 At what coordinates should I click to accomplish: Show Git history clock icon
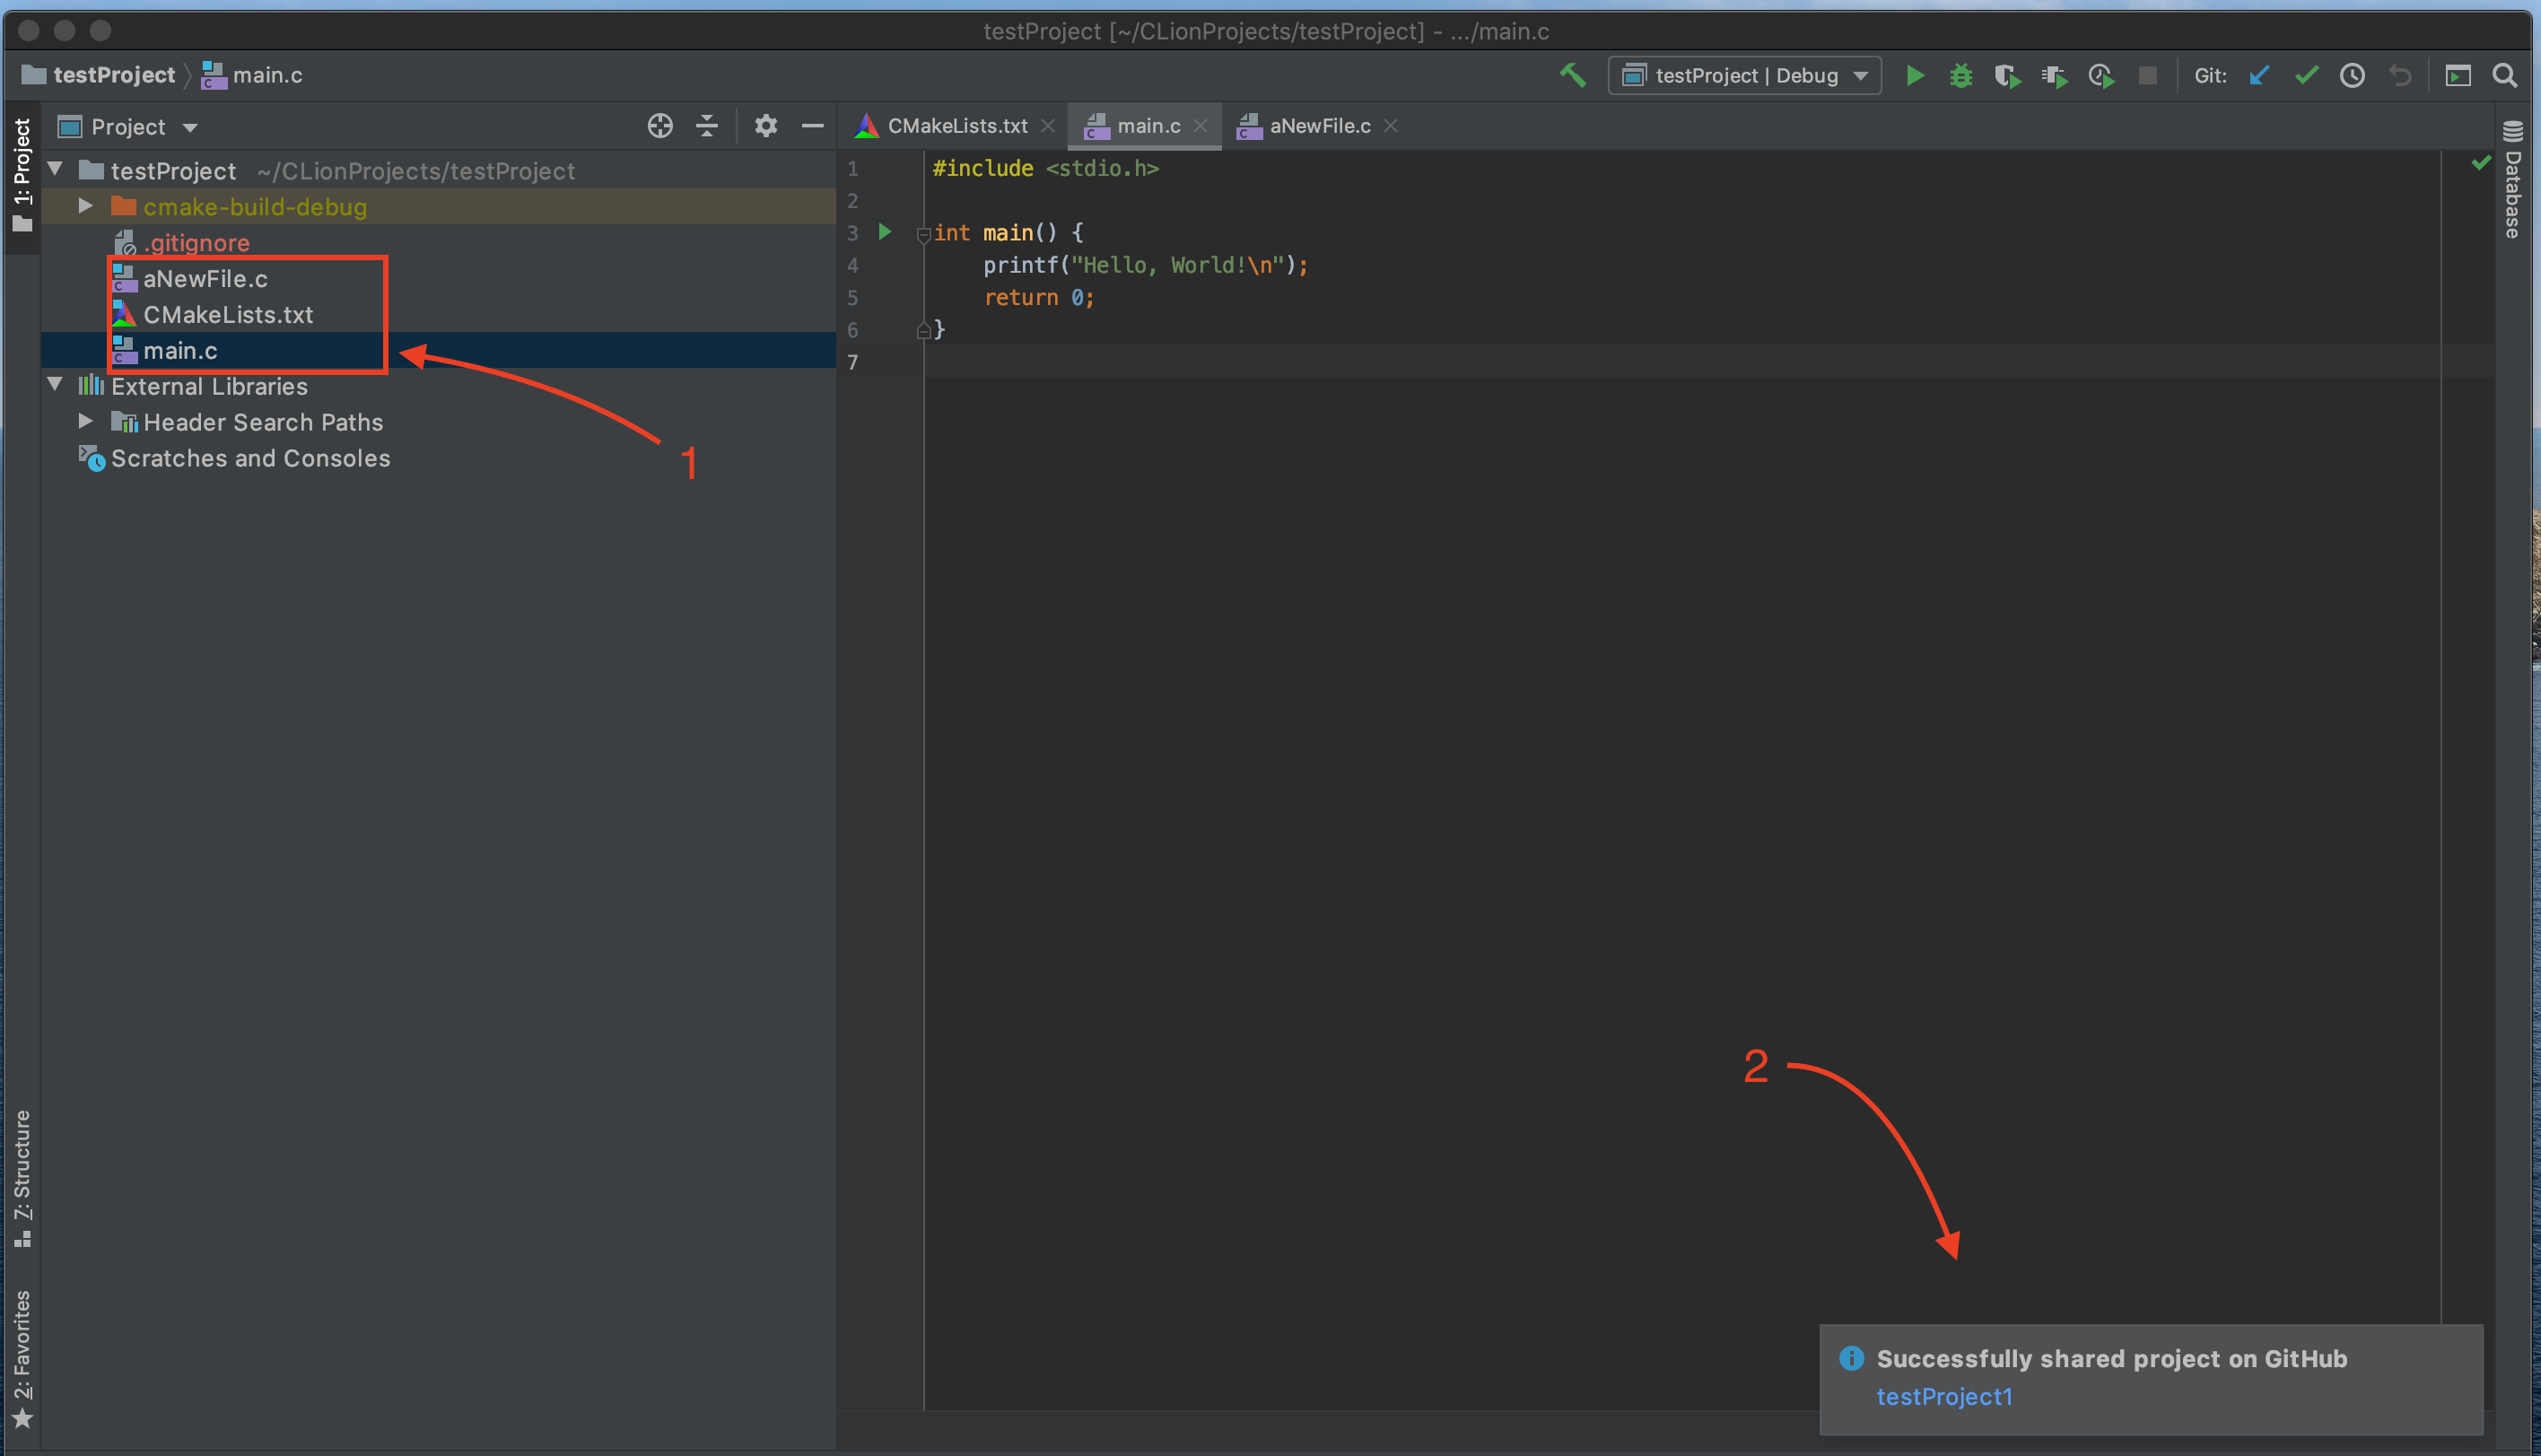2352,75
